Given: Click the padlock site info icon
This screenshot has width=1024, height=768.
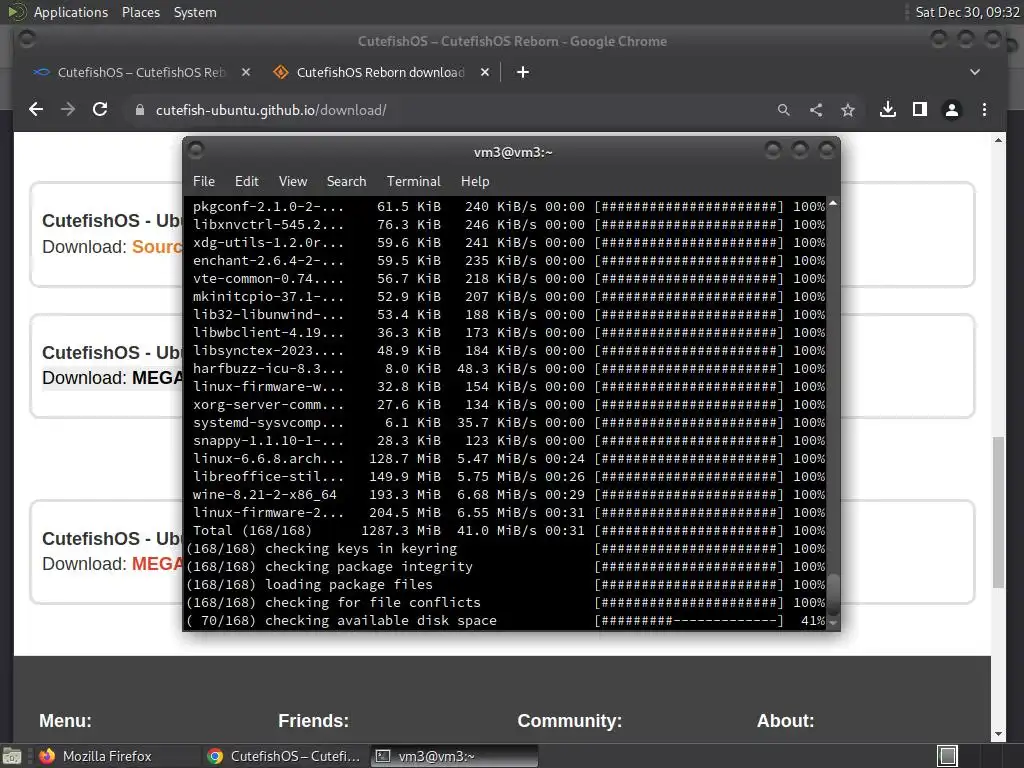Looking at the screenshot, I should [139, 110].
